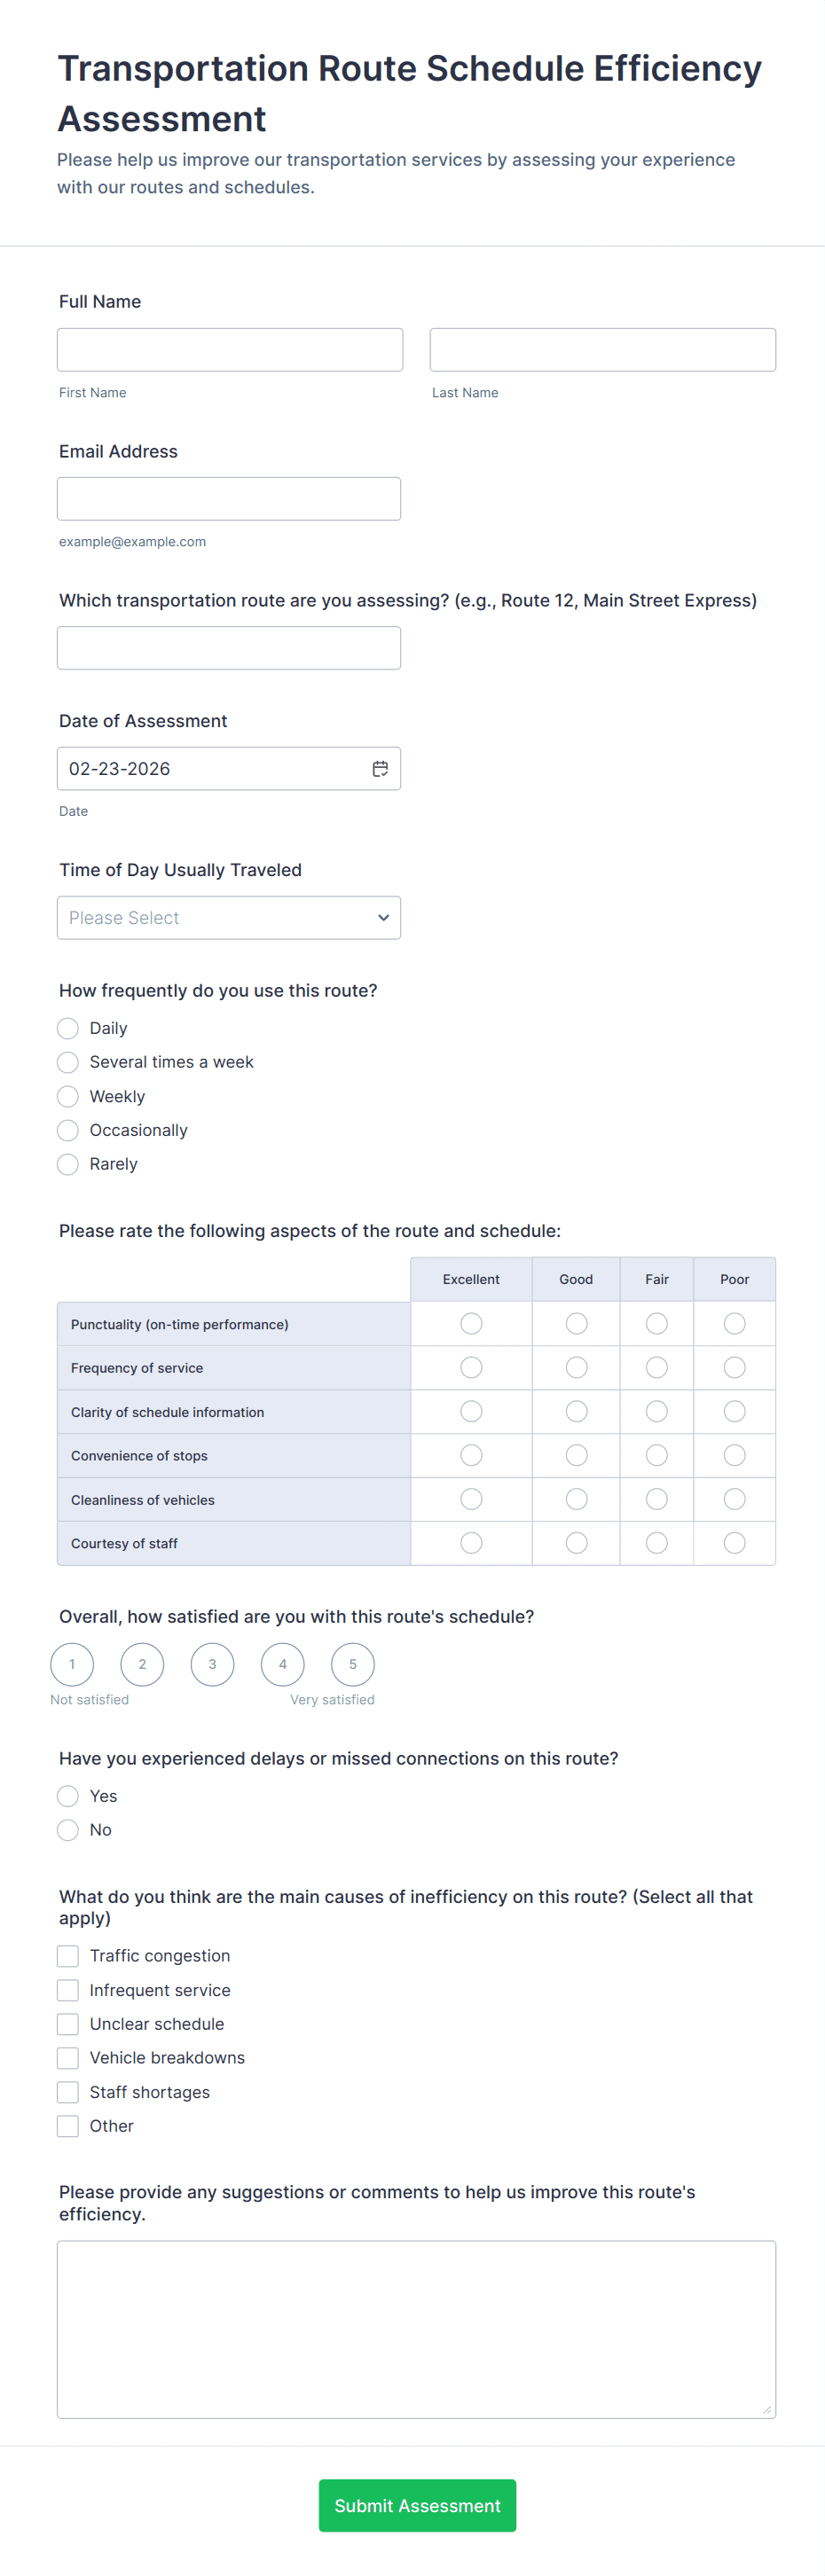The width and height of the screenshot is (825, 2576).
Task: Open the calendar date picker icon
Action: pos(380,769)
